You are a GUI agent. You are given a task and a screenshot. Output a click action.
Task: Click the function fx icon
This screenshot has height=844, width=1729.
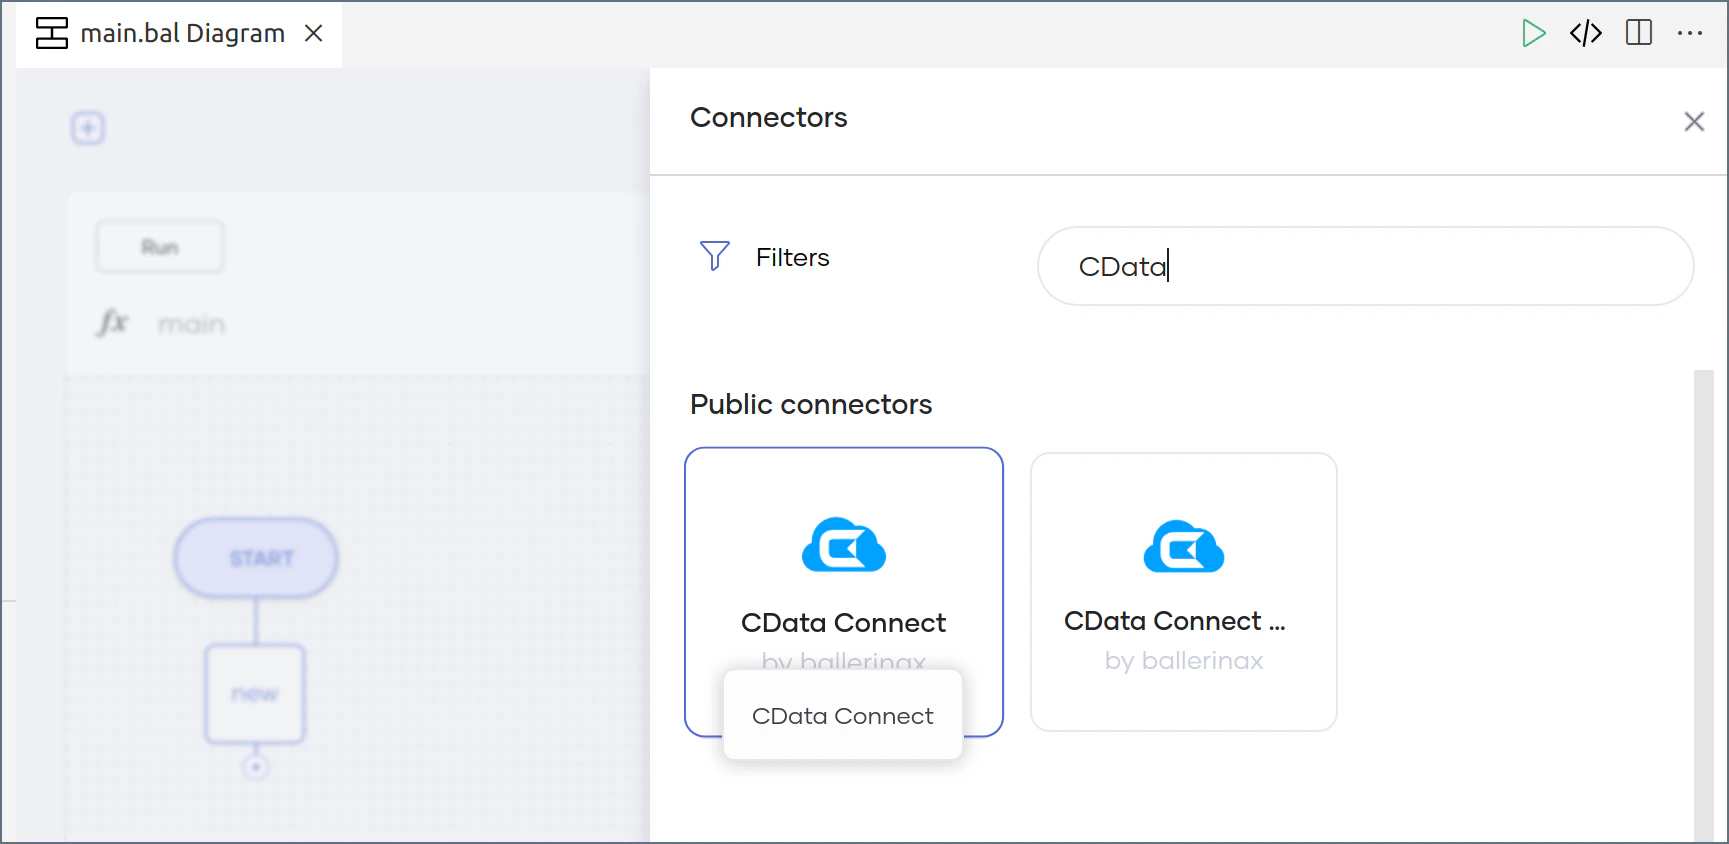113,323
